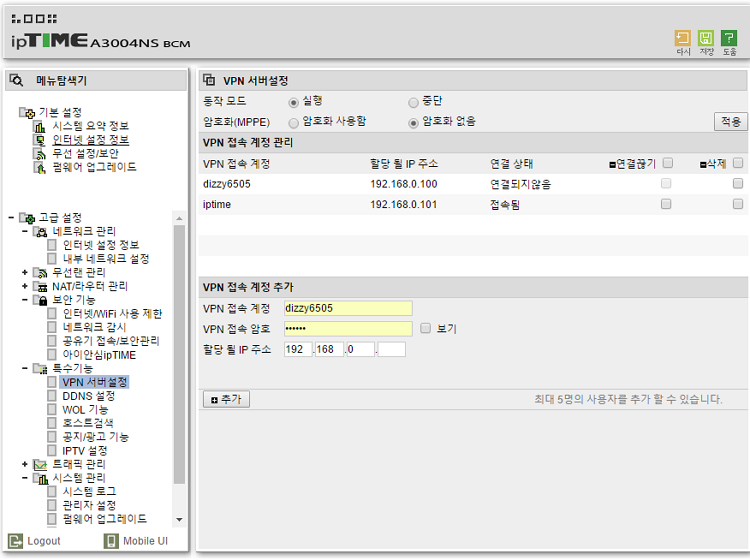Check the delete checkbox for iptime

[738, 204]
